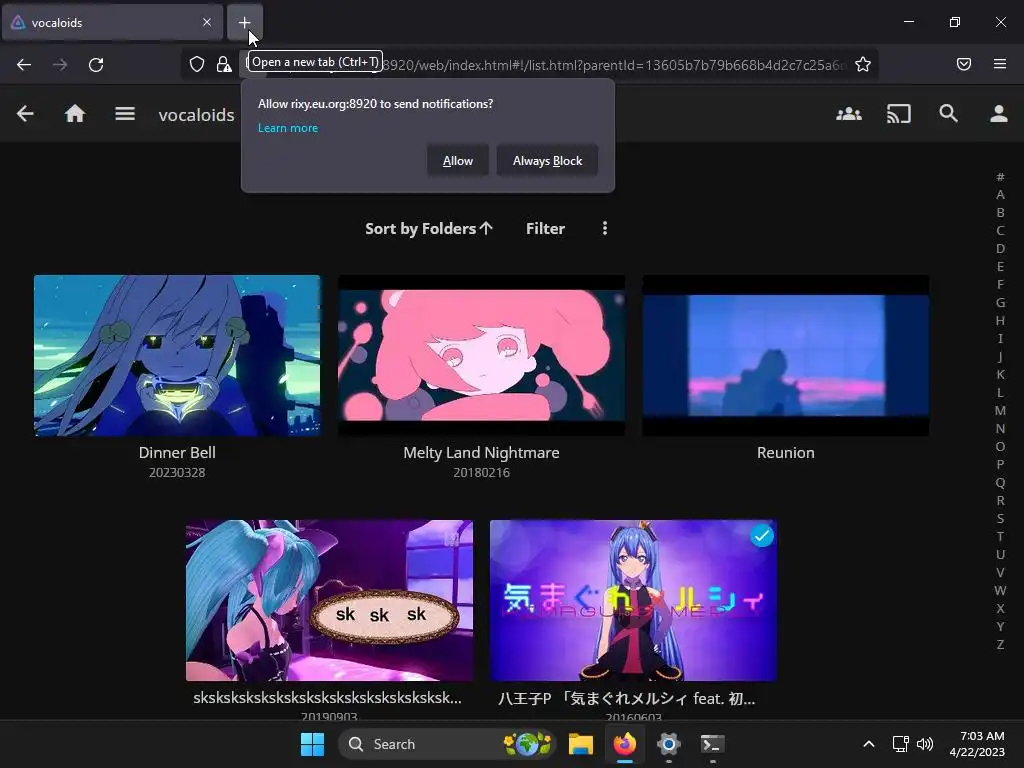The height and width of the screenshot is (768, 1024).
Task: Open the Dinner Bell thumbnail
Action: click(x=177, y=355)
